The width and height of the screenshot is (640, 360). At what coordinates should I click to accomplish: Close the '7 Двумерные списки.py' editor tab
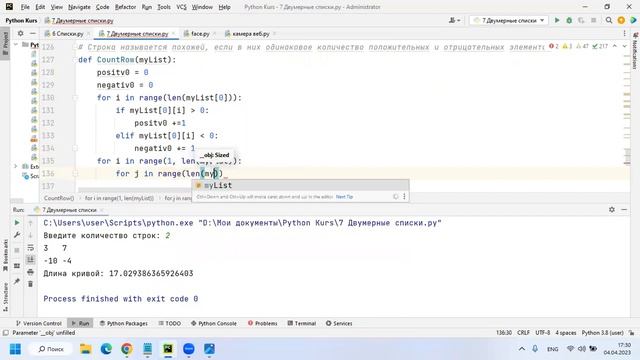tap(173, 33)
